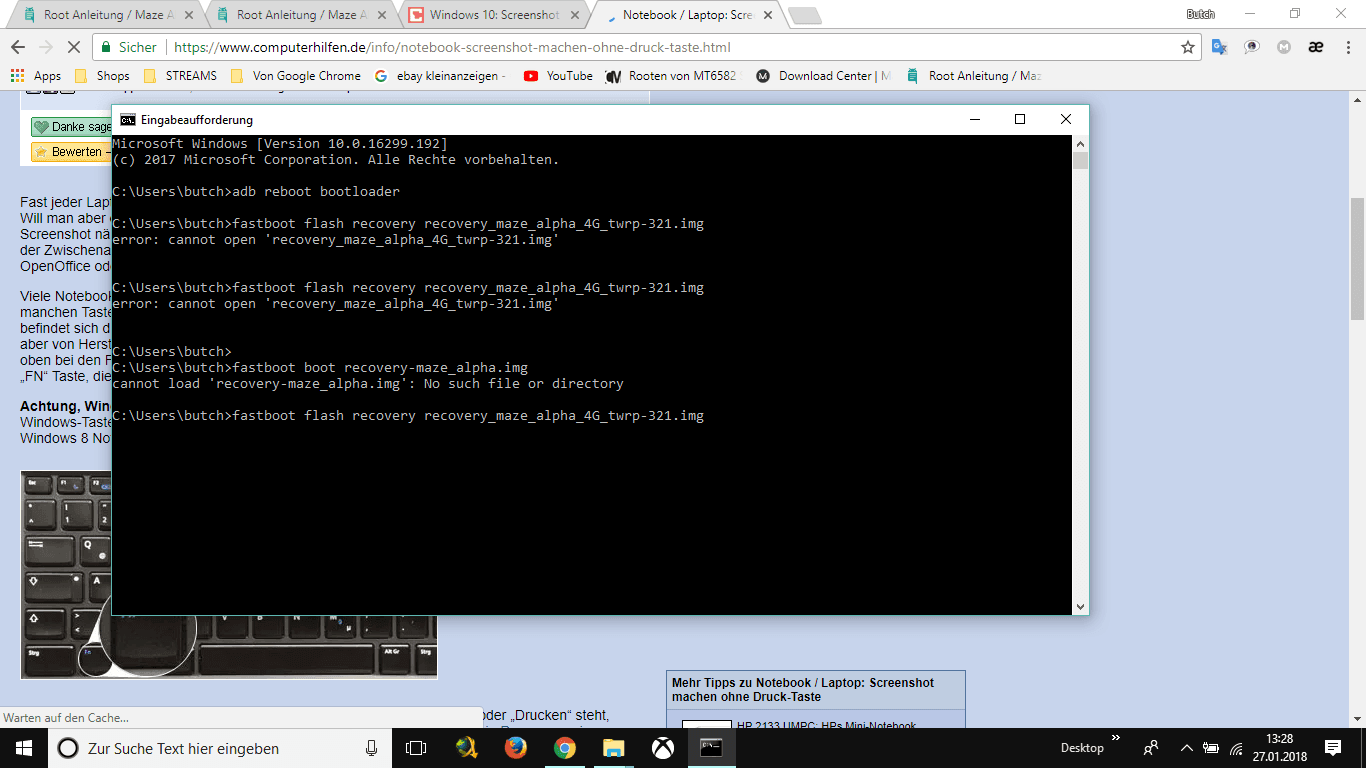Click the Butch profile button
Screen dimensions: 1366x768
[x=1200, y=14]
